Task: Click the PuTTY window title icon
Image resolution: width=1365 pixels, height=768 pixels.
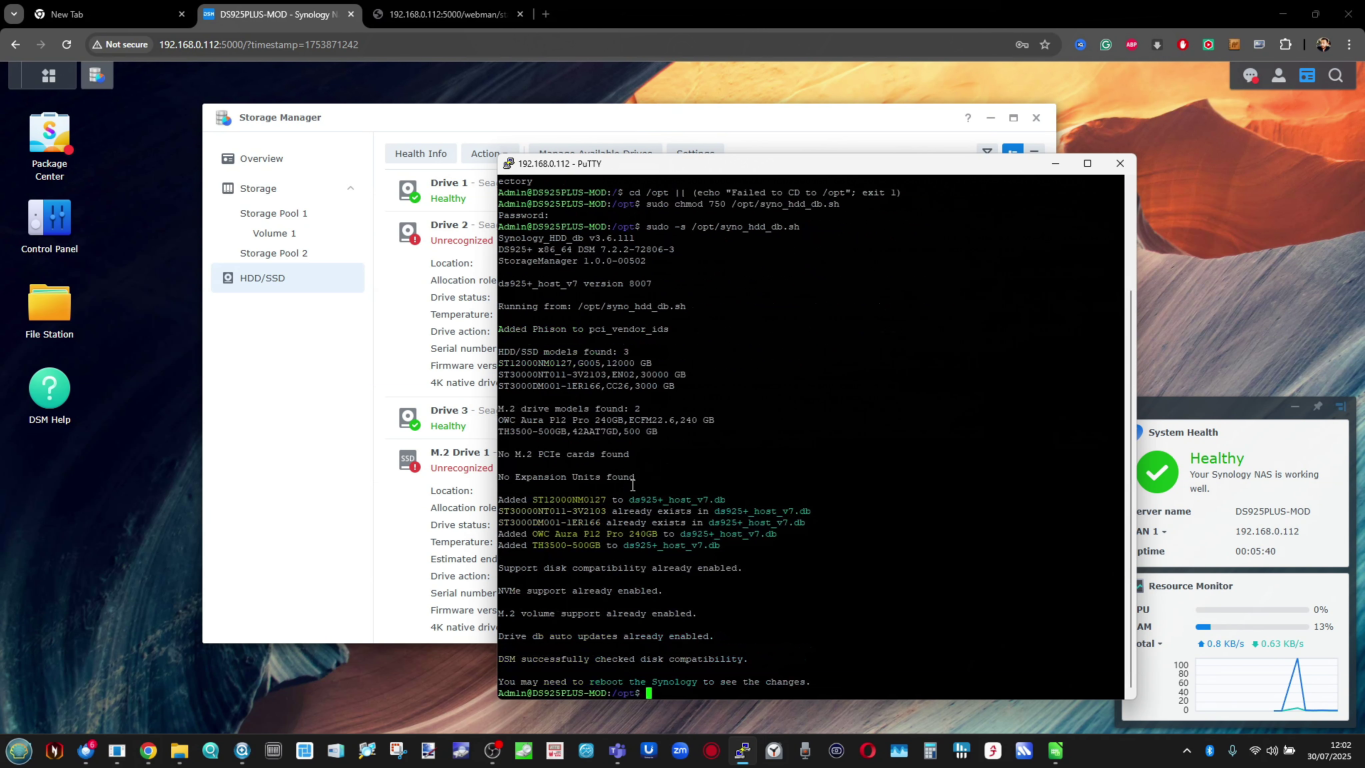Action: pos(508,163)
